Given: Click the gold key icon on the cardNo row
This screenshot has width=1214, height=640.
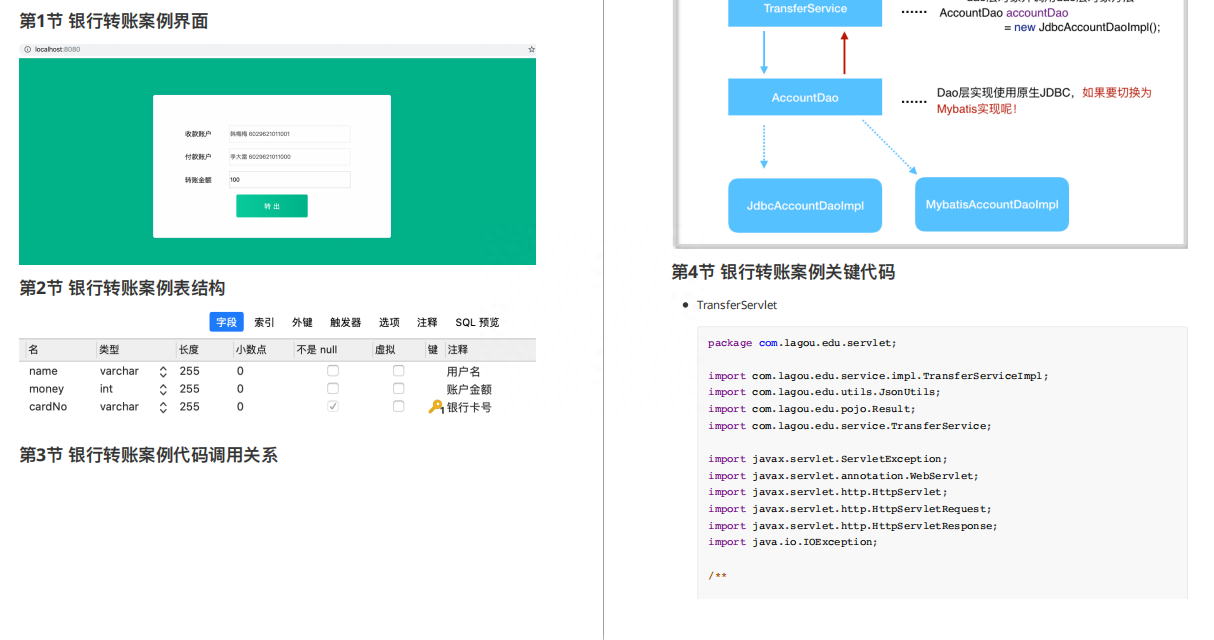Looking at the screenshot, I should [x=435, y=406].
